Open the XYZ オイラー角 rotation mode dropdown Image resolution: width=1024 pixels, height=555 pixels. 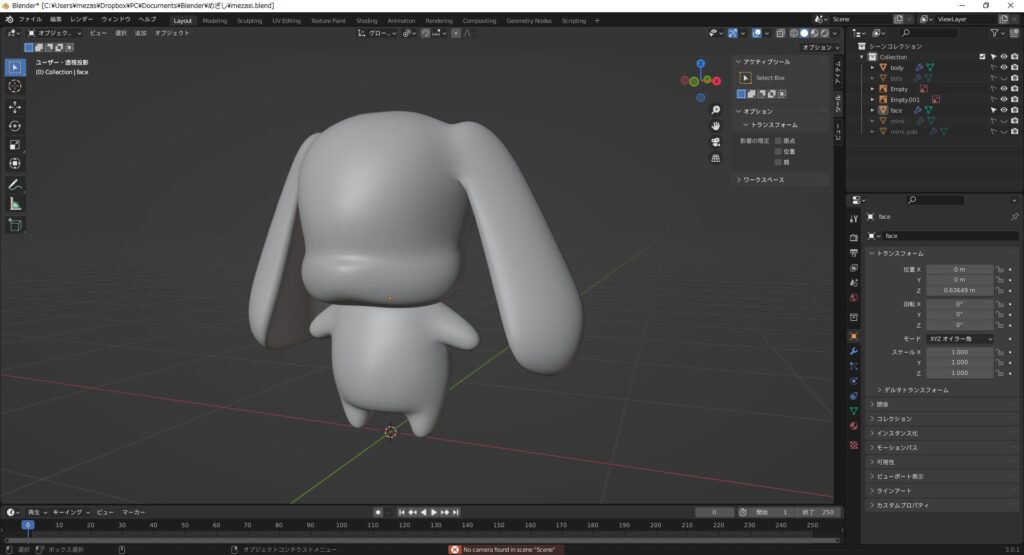click(960, 339)
